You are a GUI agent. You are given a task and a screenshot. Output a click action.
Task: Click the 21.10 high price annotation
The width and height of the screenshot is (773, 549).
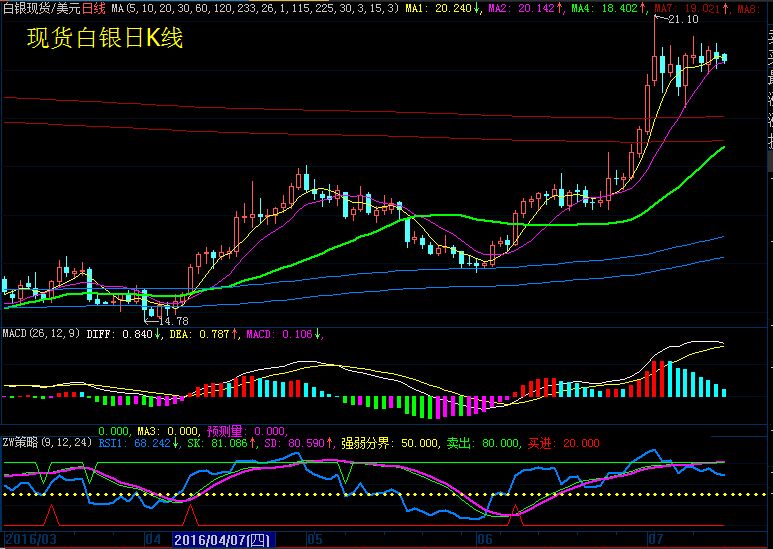pyautogui.click(x=684, y=19)
